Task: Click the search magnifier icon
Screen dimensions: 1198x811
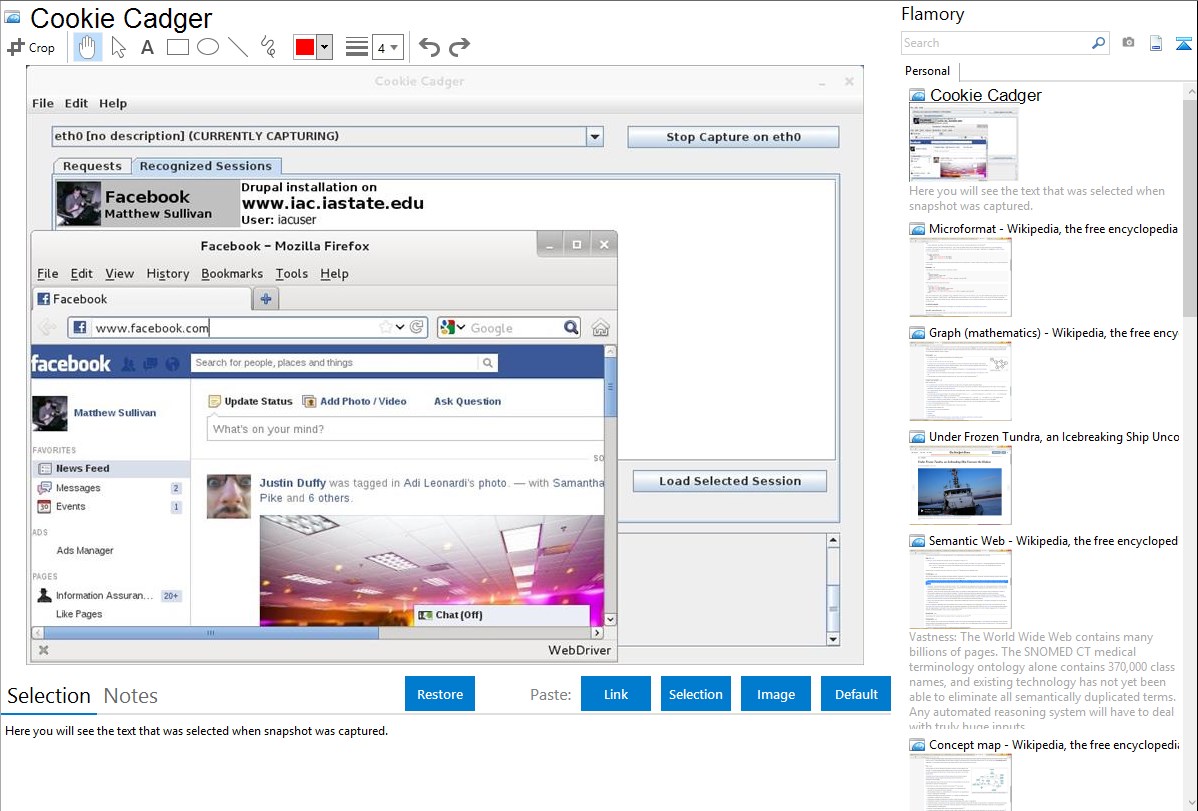Action: pyautogui.click(x=1098, y=43)
